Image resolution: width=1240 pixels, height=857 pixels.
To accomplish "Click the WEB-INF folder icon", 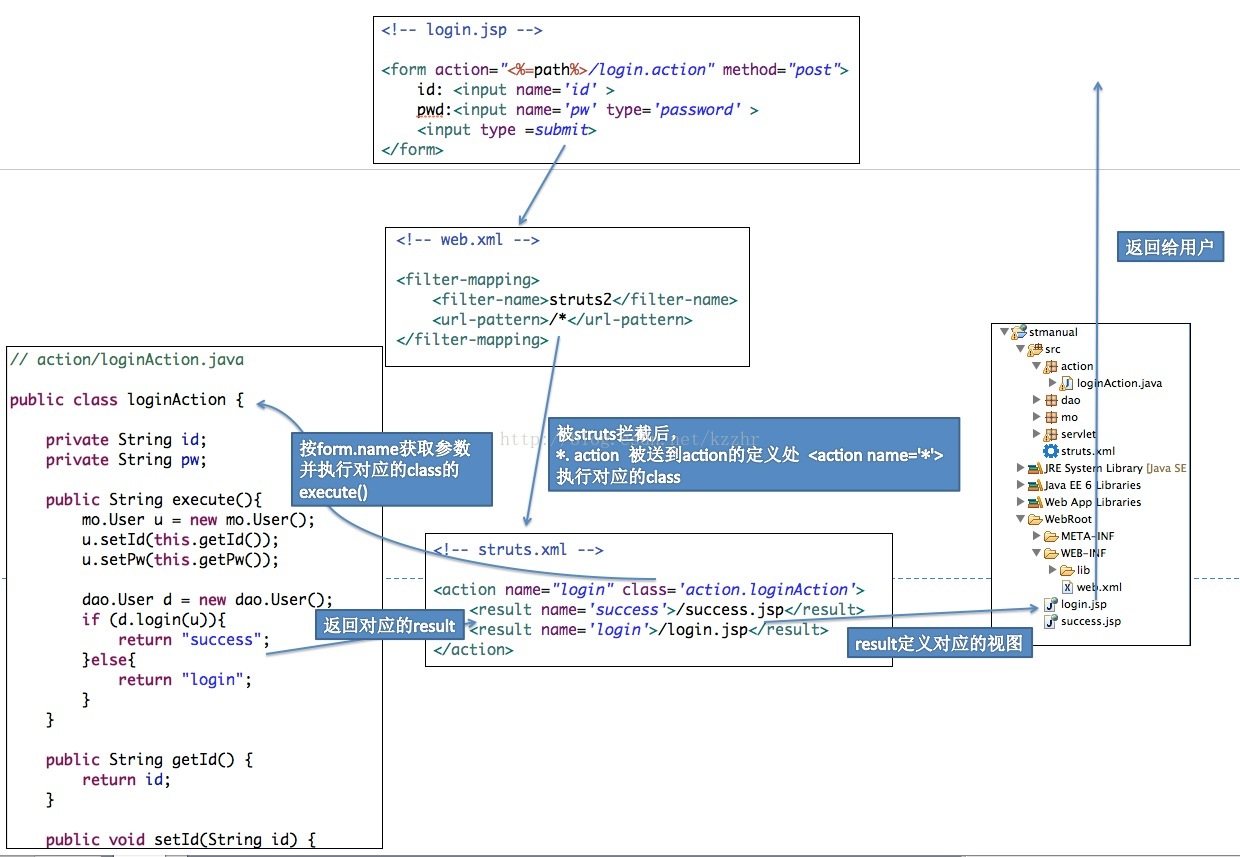I will [x=1051, y=553].
